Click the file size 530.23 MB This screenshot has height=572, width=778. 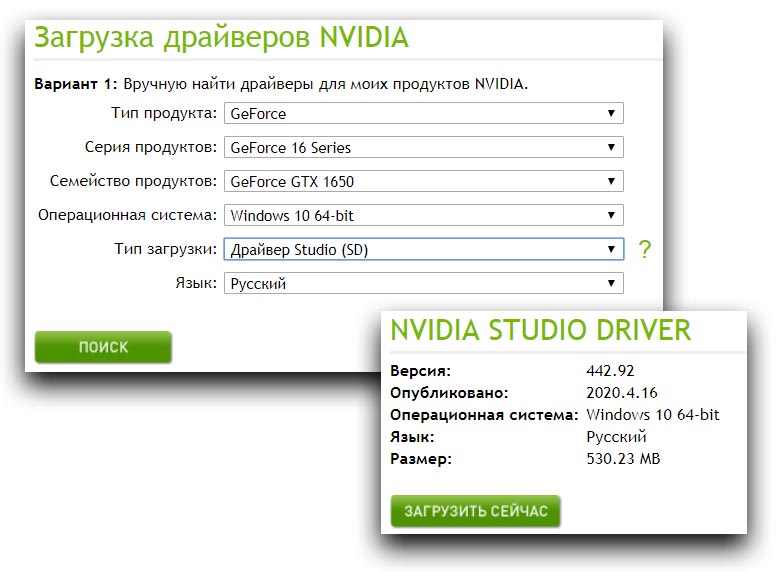pyautogui.click(x=623, y=458)
